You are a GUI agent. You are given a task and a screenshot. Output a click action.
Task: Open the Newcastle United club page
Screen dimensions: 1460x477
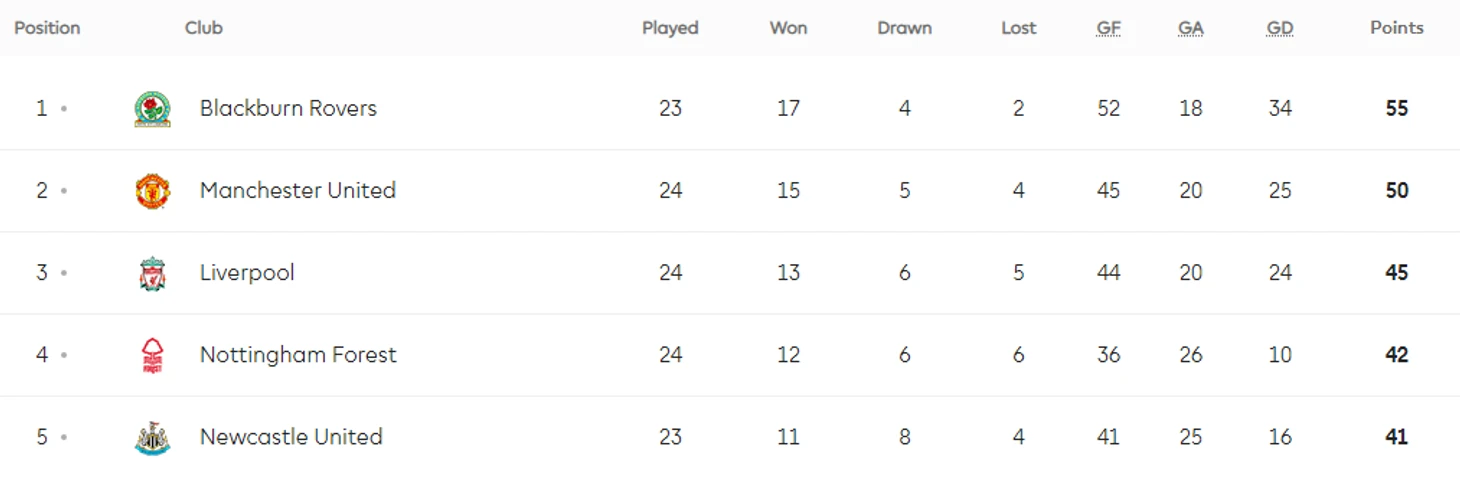click(x=291, y=436)
